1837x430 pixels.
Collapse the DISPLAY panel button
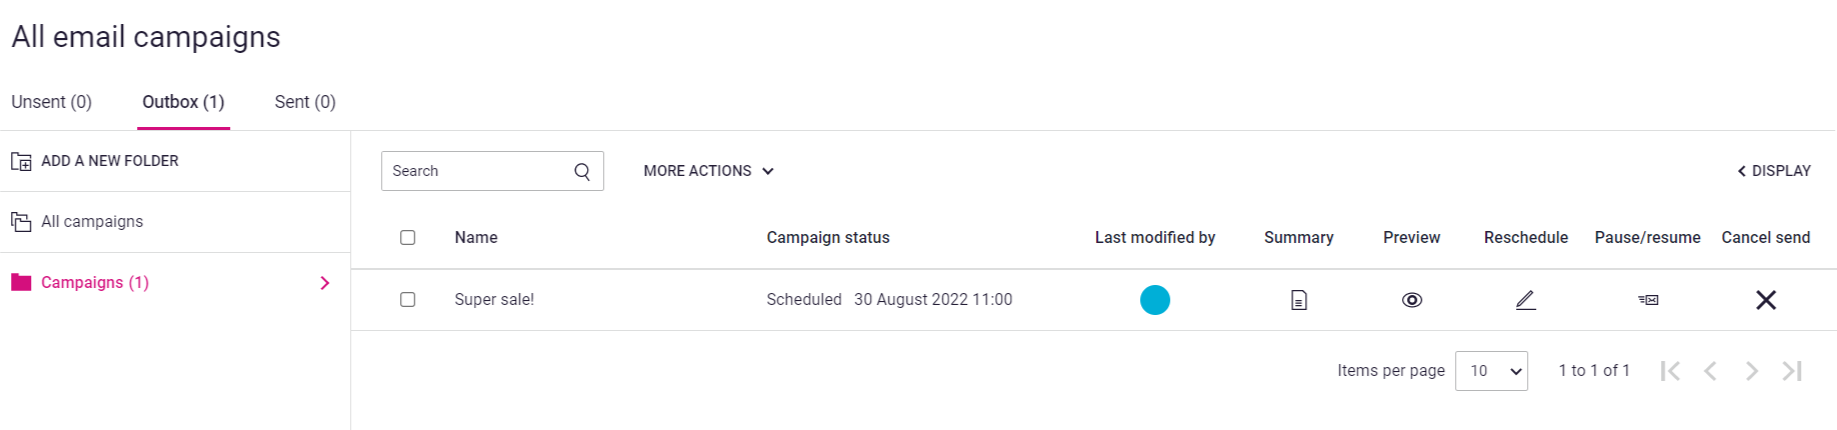click(1774, 171)
